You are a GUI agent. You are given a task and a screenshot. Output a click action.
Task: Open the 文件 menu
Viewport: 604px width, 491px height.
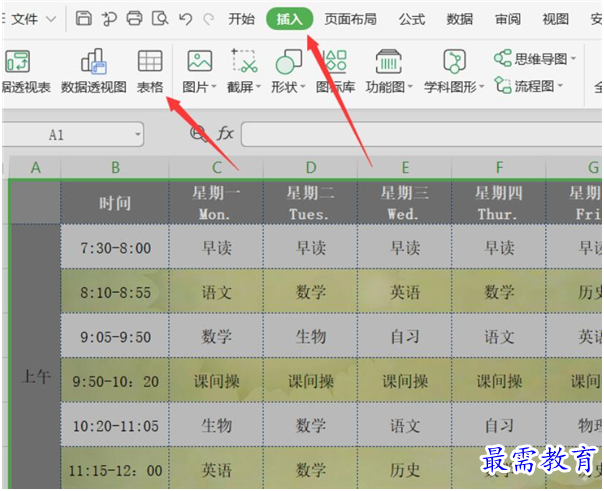[x=24, y=18]
